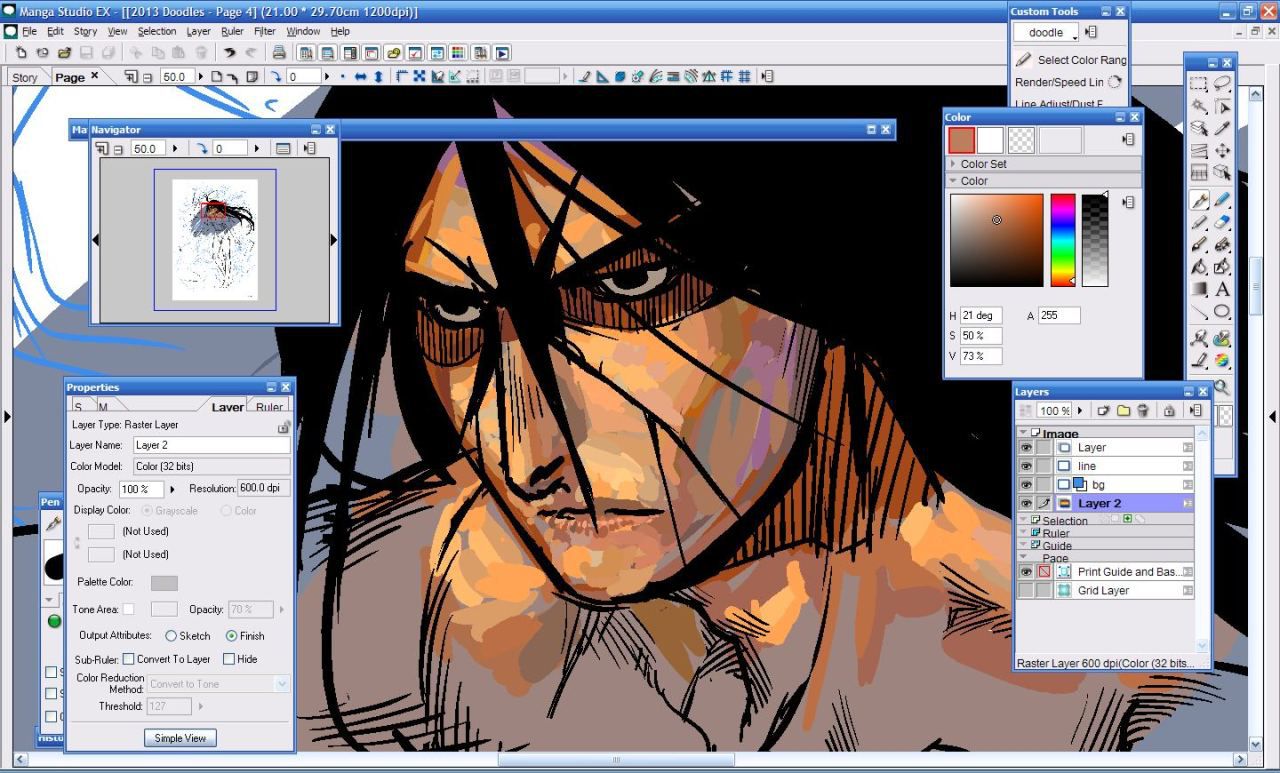
Task: Hide the 'bg' layer
Action: coord(1026,485)
